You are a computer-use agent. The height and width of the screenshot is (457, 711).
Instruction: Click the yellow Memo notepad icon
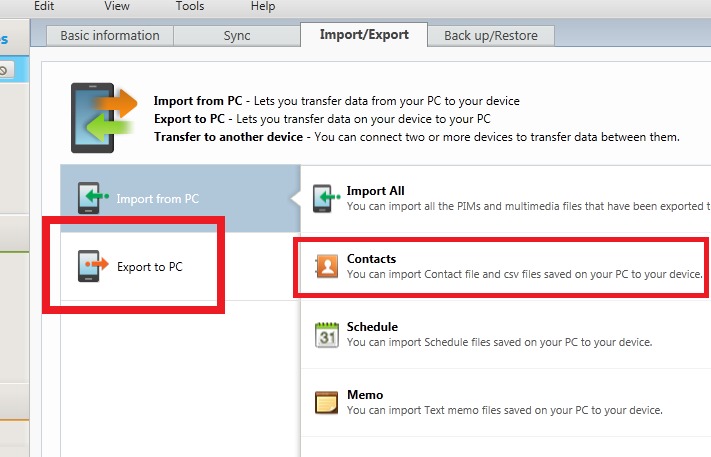point(326,402)
